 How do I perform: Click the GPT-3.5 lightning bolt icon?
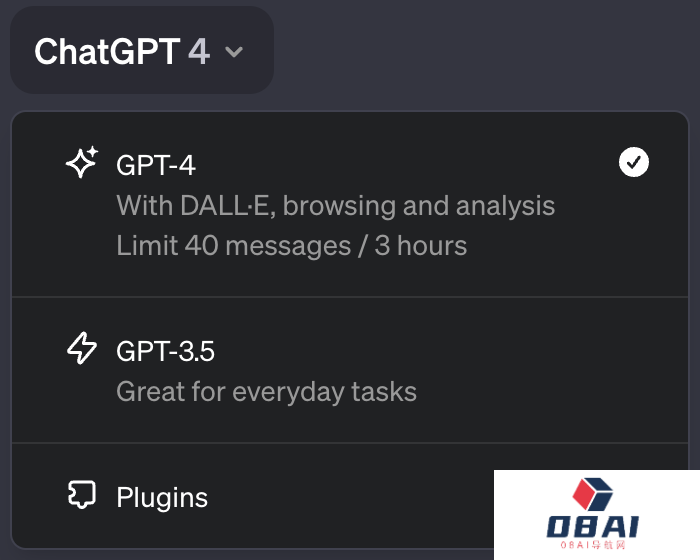pos(82,349)
